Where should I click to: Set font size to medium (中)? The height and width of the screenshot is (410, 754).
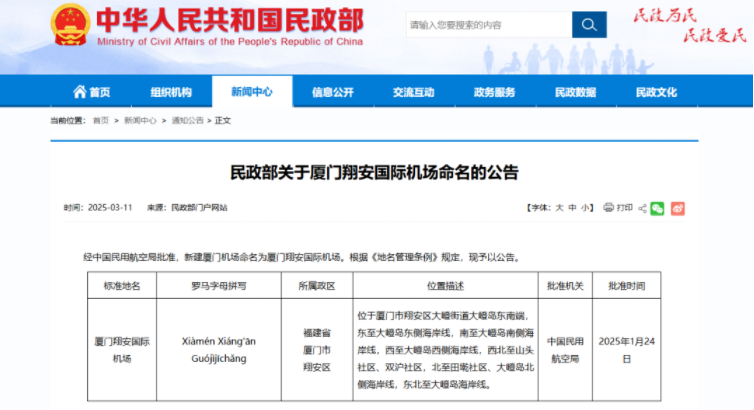(572, 208)
